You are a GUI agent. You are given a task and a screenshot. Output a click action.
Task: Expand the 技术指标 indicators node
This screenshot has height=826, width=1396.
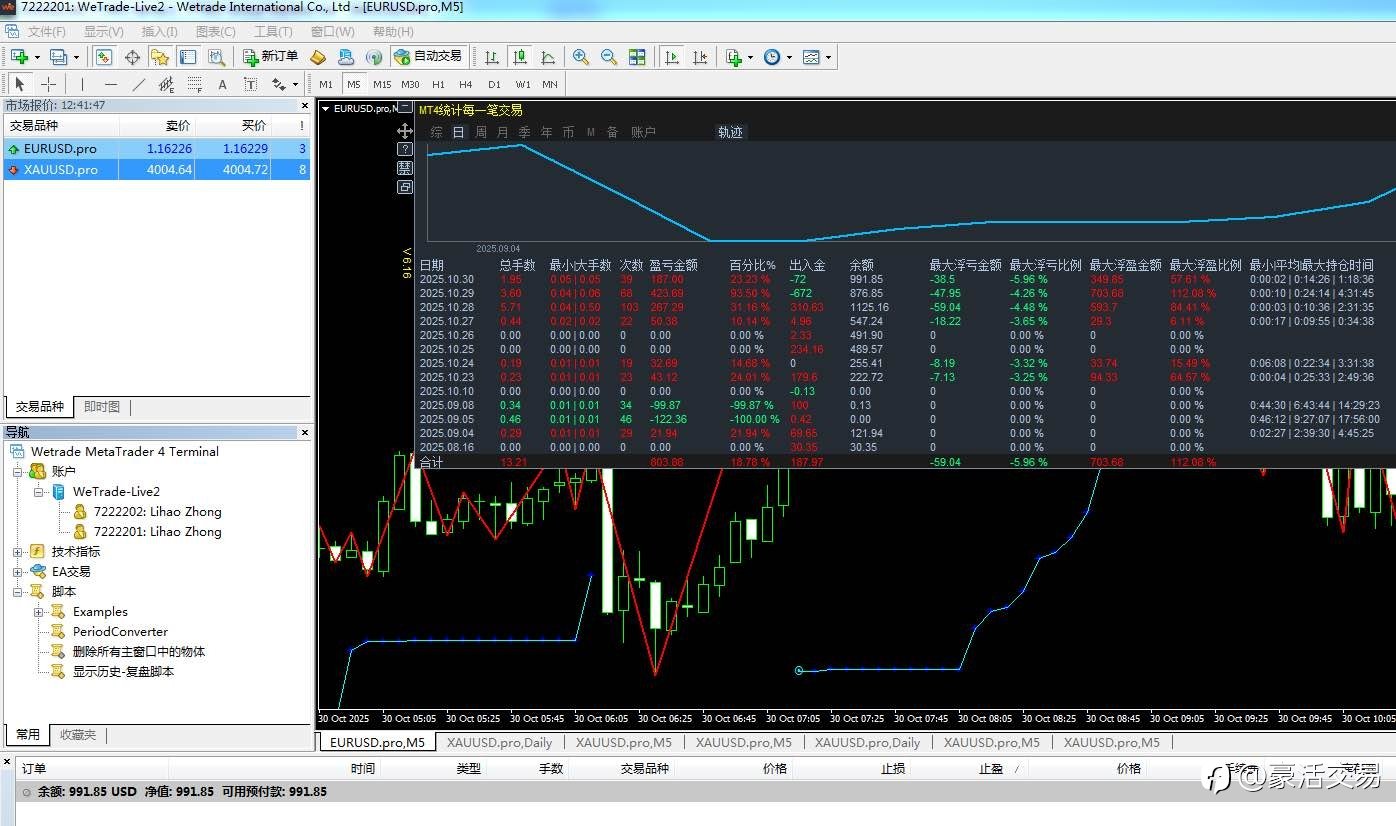17,551
